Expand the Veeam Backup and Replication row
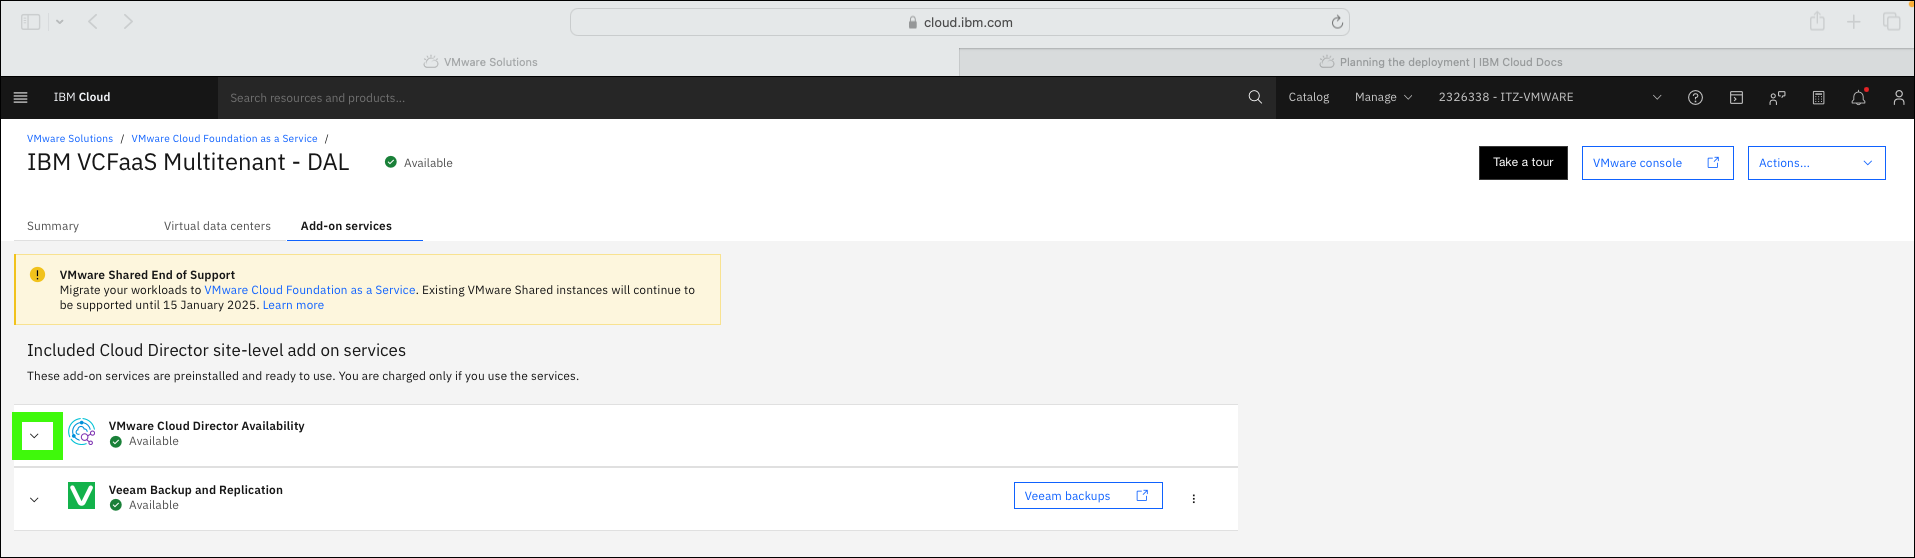1915x558 pixels. [x=34, y=499]
